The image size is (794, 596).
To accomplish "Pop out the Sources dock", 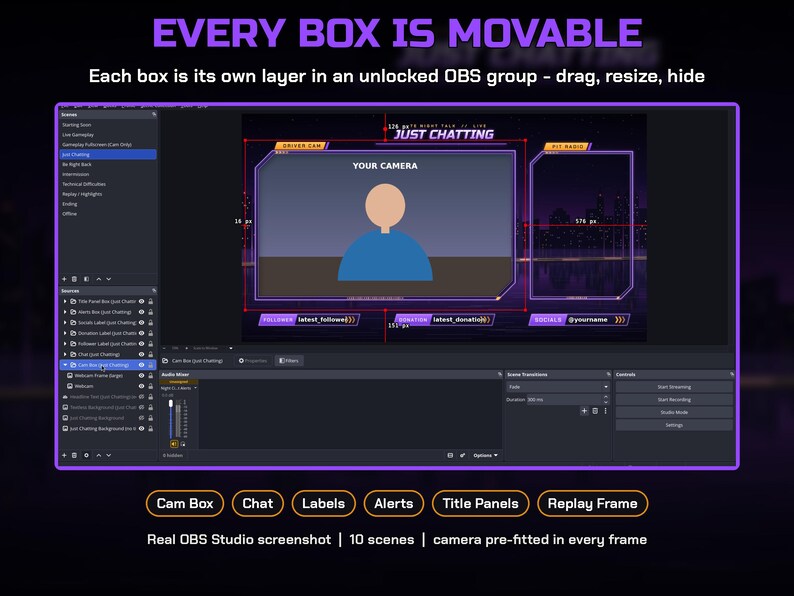I will (x=154, y=291).
